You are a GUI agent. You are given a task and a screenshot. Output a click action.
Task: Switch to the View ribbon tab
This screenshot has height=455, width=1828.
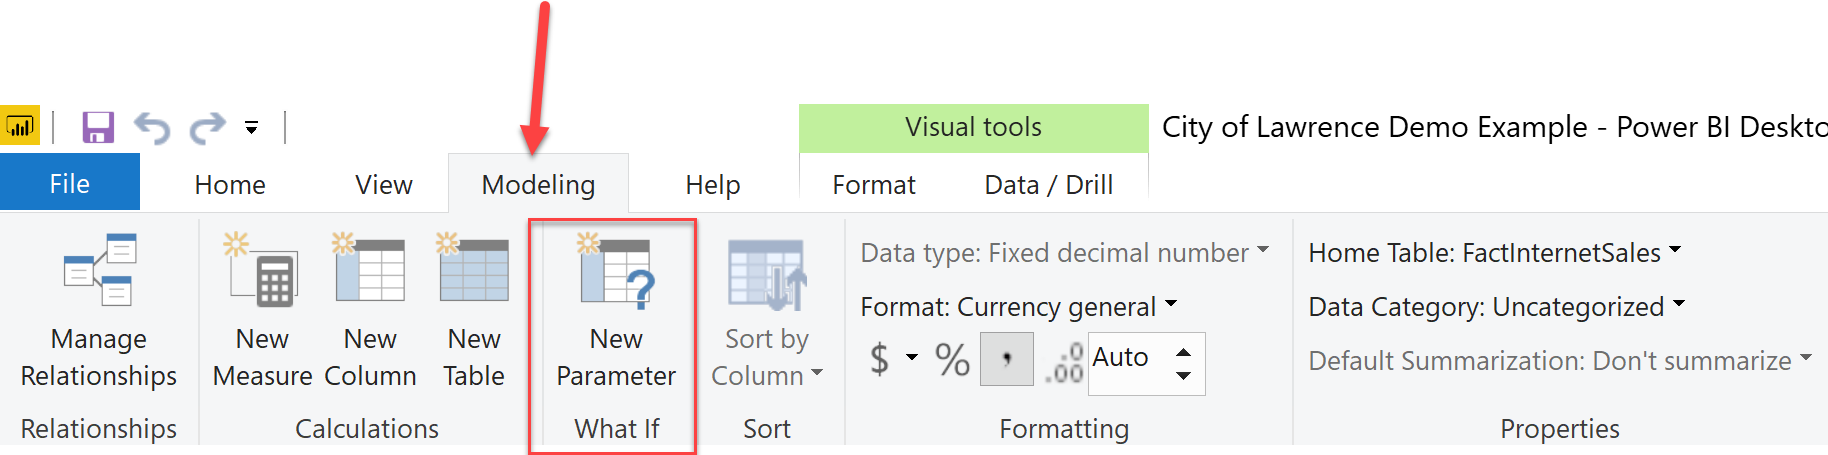[x=384, y=185]
